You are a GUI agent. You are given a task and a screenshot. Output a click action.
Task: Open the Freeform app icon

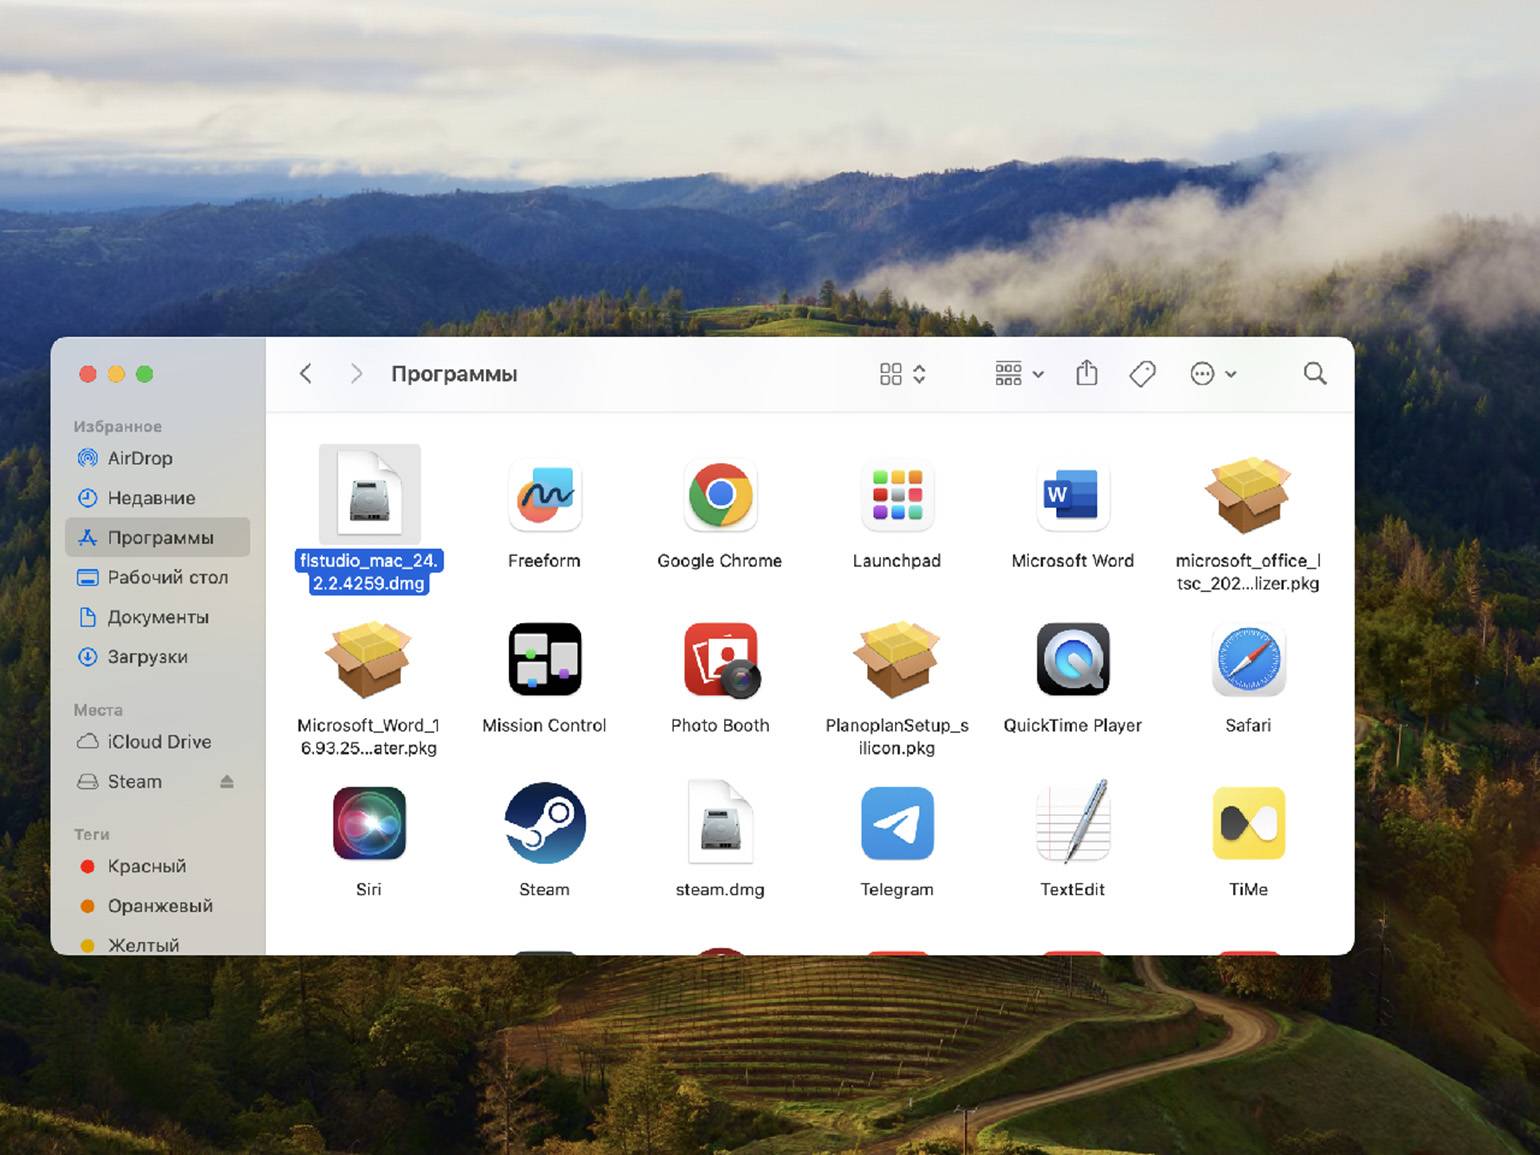544,495
